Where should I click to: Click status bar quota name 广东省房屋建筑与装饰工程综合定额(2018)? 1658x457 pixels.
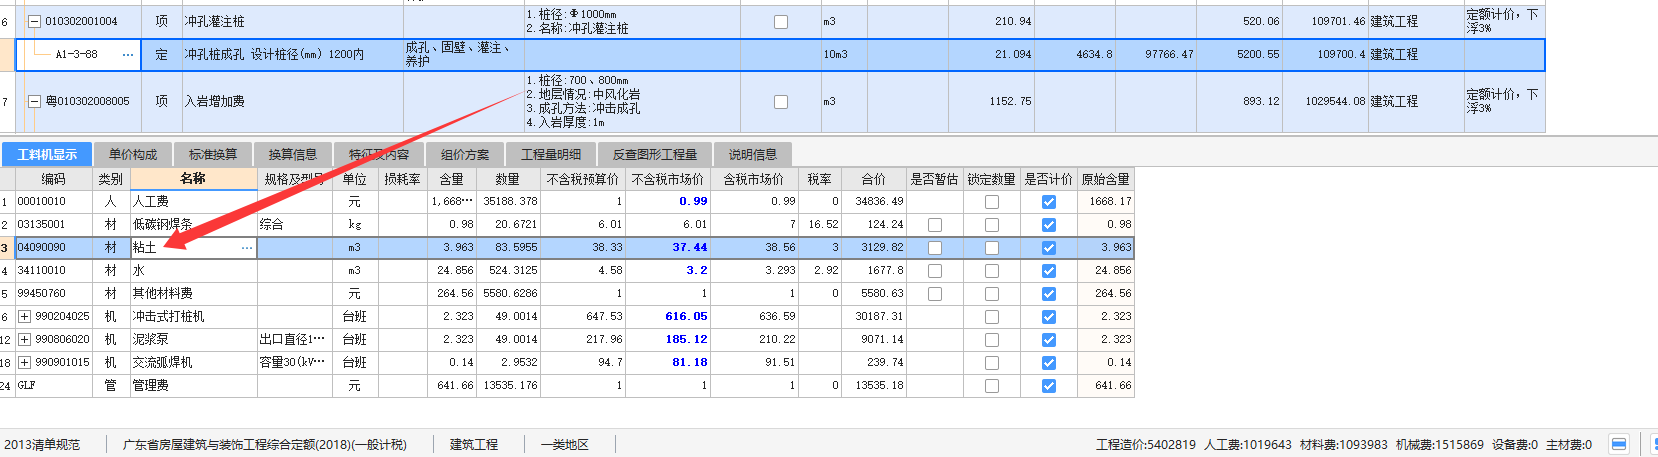point(265,445)
